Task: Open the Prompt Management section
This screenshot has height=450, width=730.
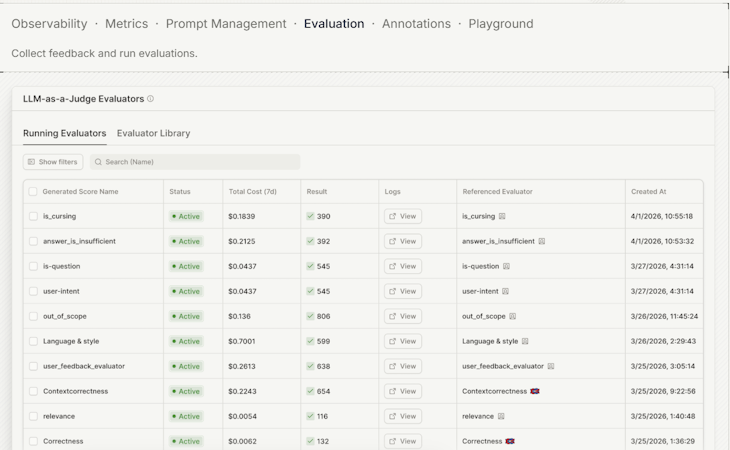Action: (x=226, y=24)
